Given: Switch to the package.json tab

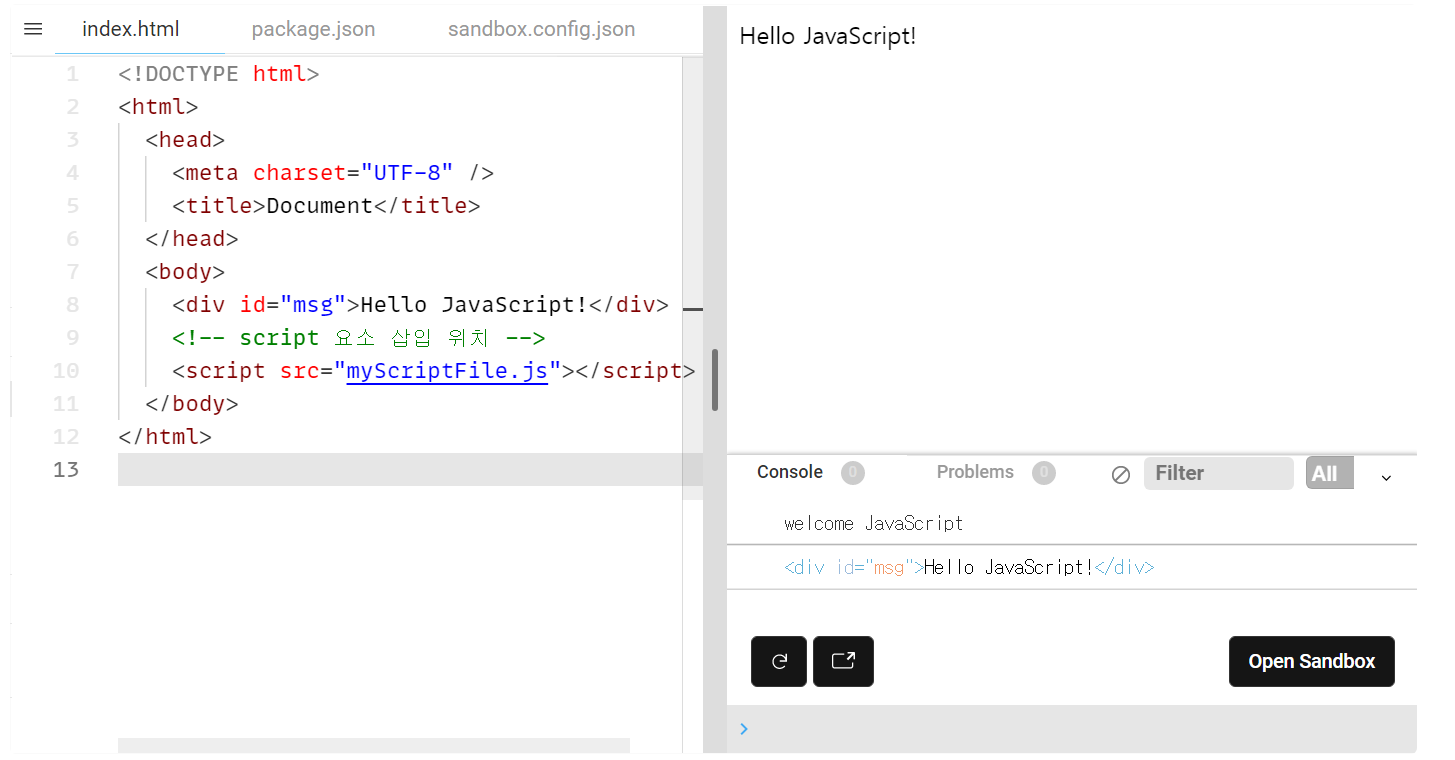Looking at the screenshot, I should click(313, 29).
